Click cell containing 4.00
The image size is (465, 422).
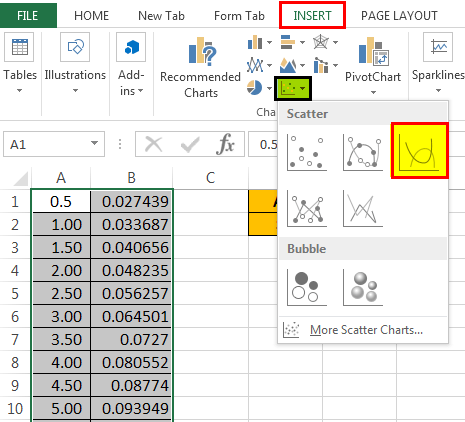[61, 363]
